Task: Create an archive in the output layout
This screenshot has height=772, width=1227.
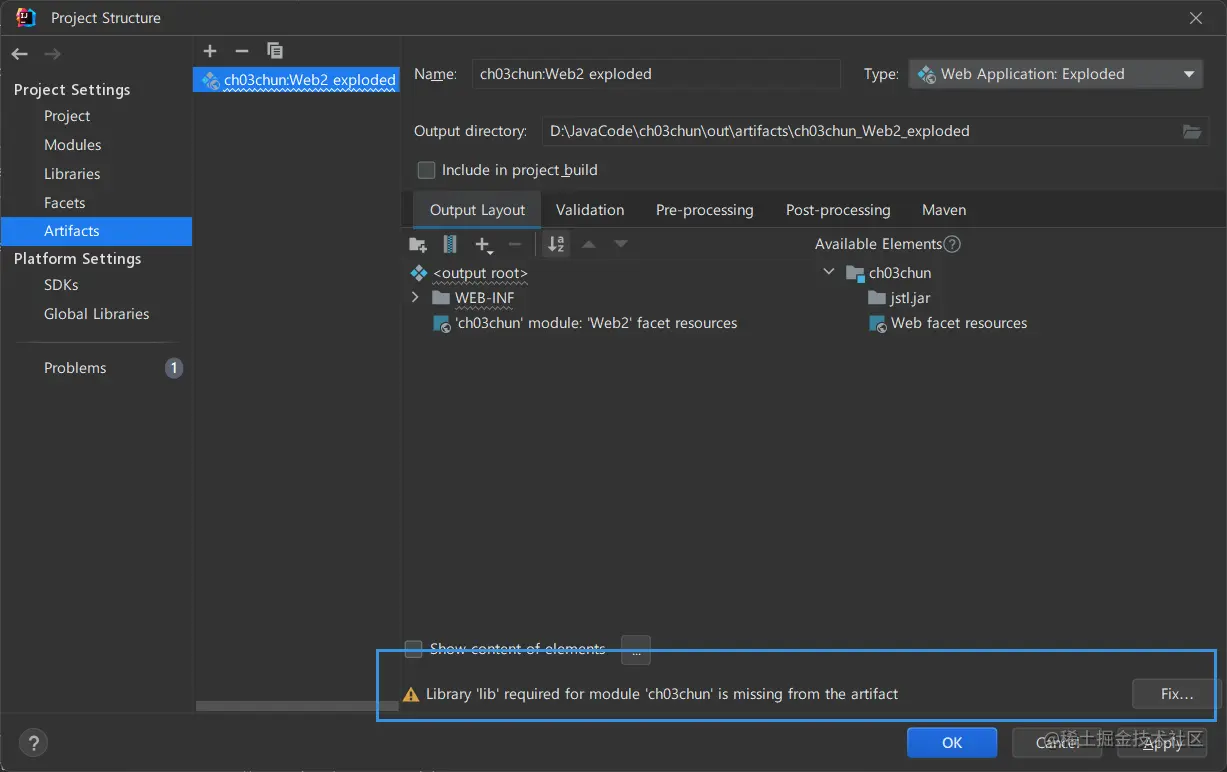Action: 450,244
